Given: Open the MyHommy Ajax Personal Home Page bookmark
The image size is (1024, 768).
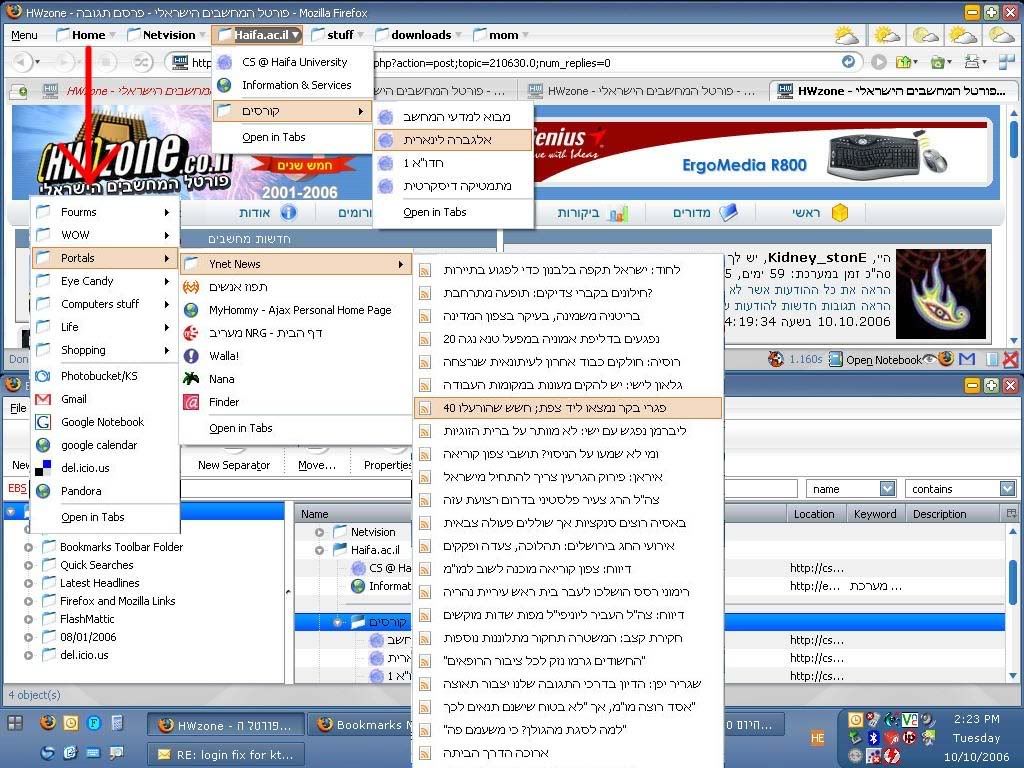Looking at the screenshot, I should 295,310.
